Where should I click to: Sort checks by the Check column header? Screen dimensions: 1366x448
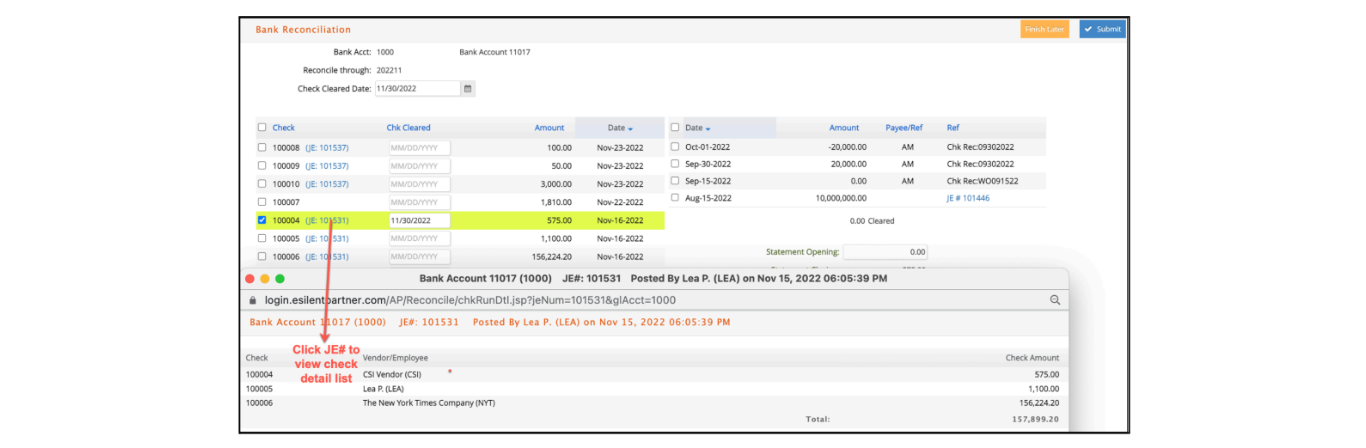[x=283, y=128]
